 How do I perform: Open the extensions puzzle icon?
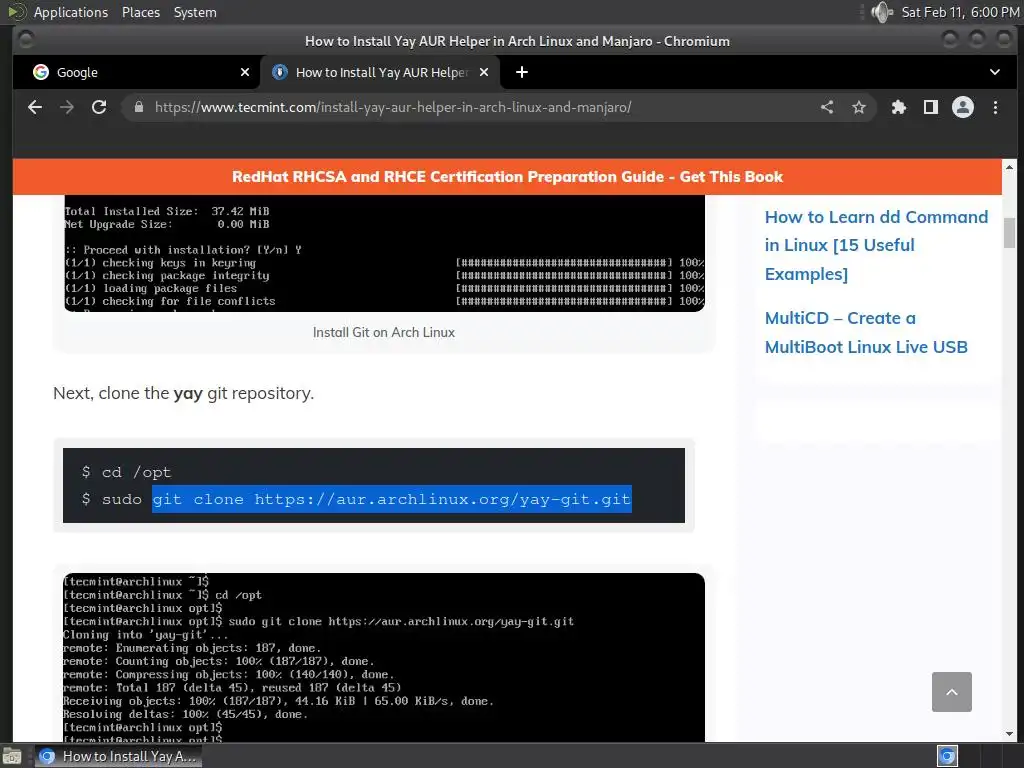click(899, 107)
